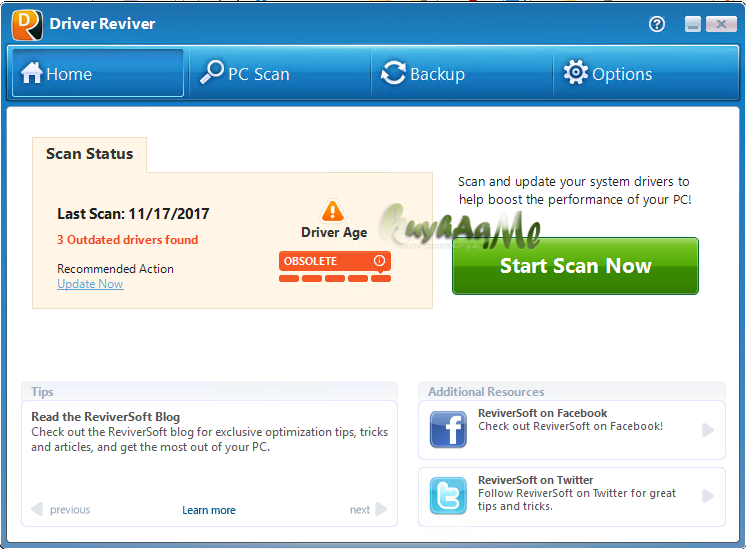Click the circular arrows Backup icon
Image resolution: width=746 pixels, height=549 pixels.
click(x=393, y=73)
